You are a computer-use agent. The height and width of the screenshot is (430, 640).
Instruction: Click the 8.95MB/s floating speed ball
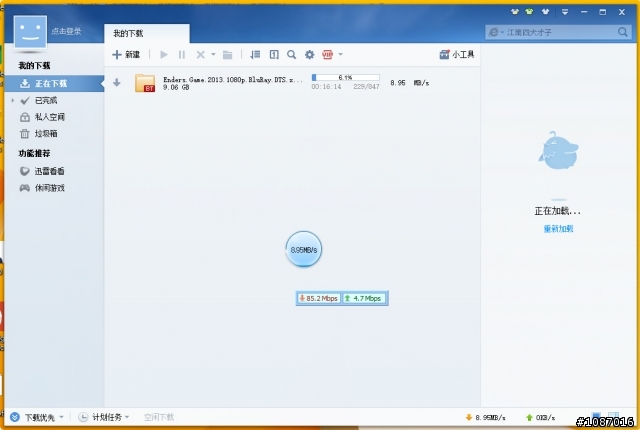click(304, 249)
